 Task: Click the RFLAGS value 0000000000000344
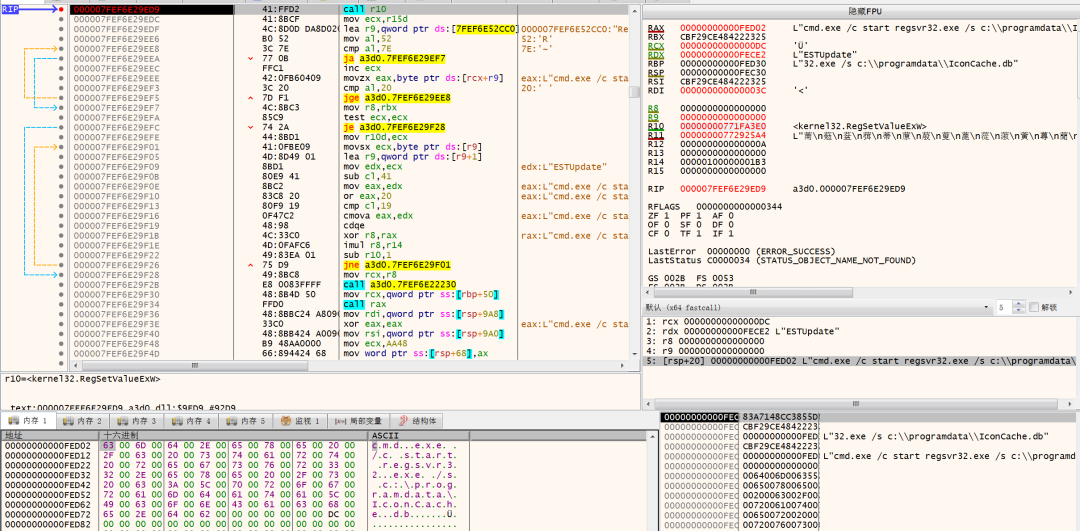(x=740, y=207)
